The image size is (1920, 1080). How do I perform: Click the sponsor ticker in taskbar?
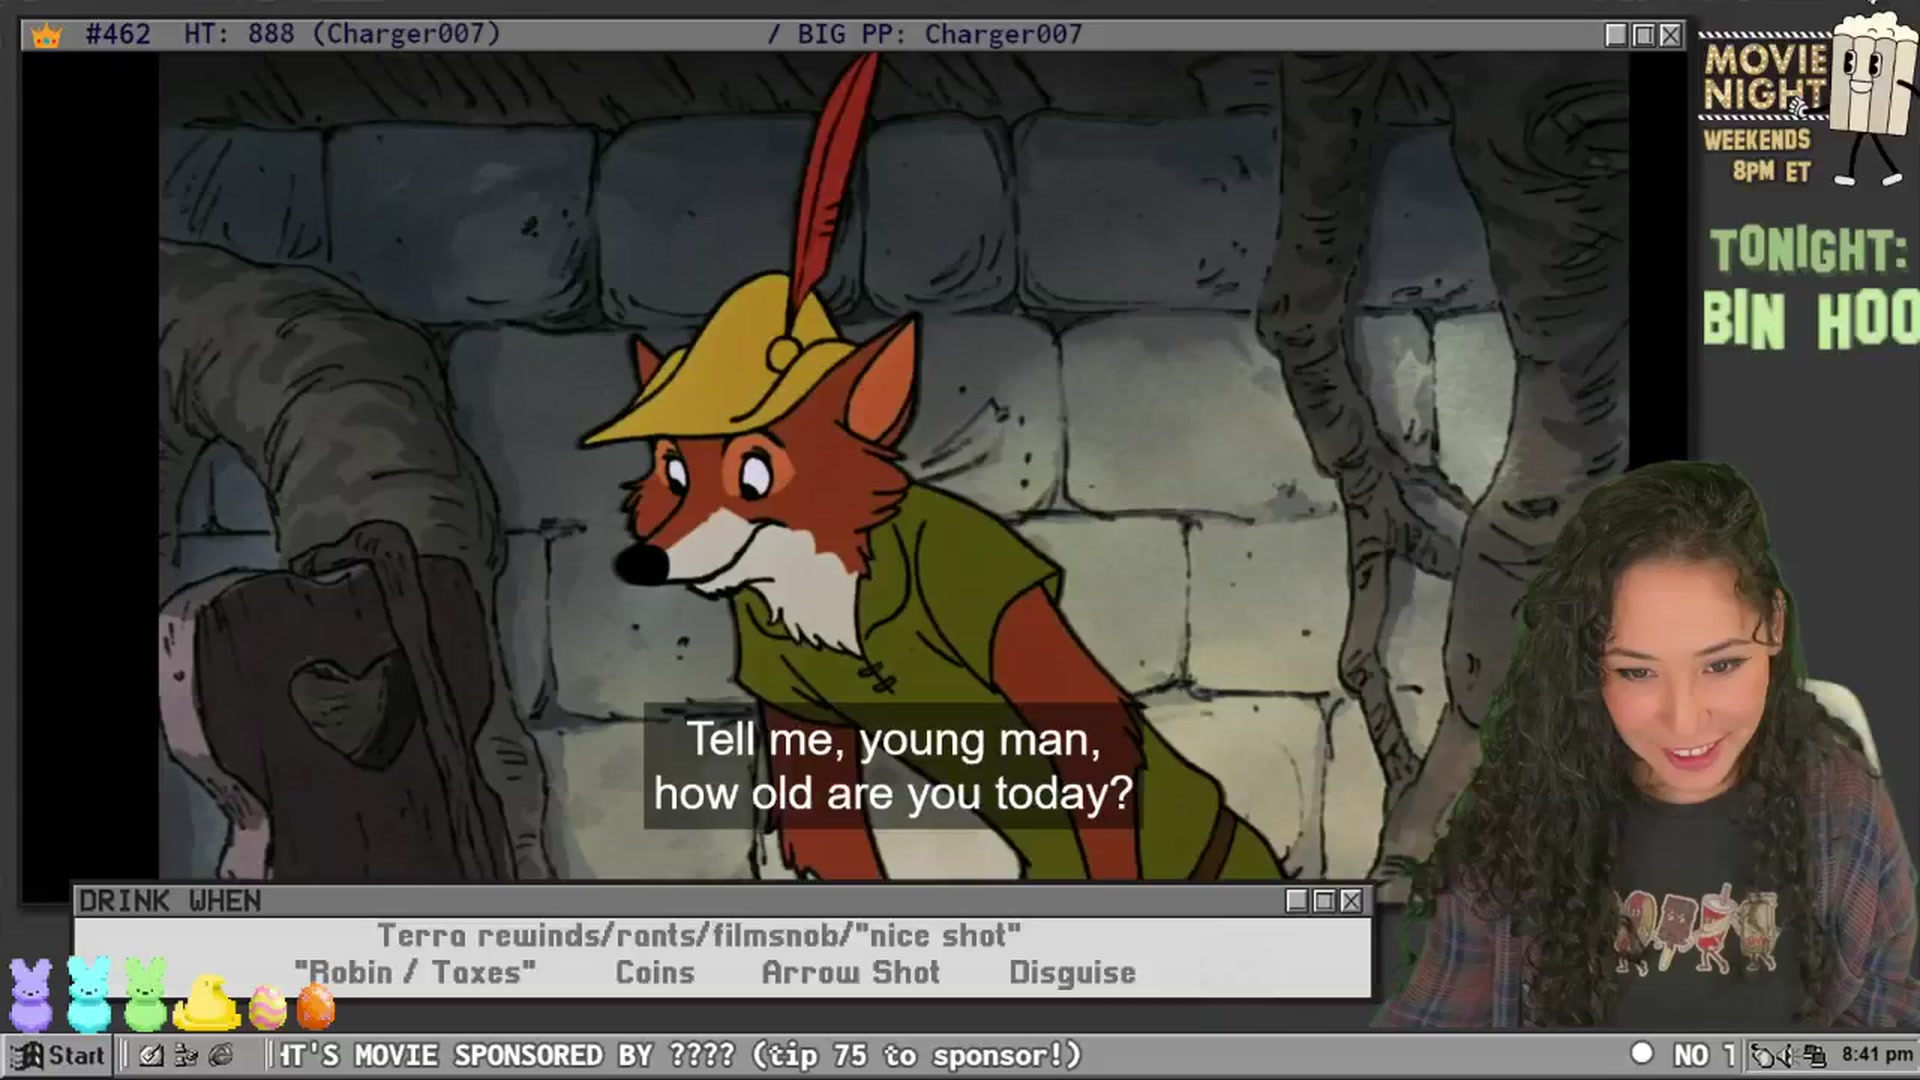click(680, 1055)
